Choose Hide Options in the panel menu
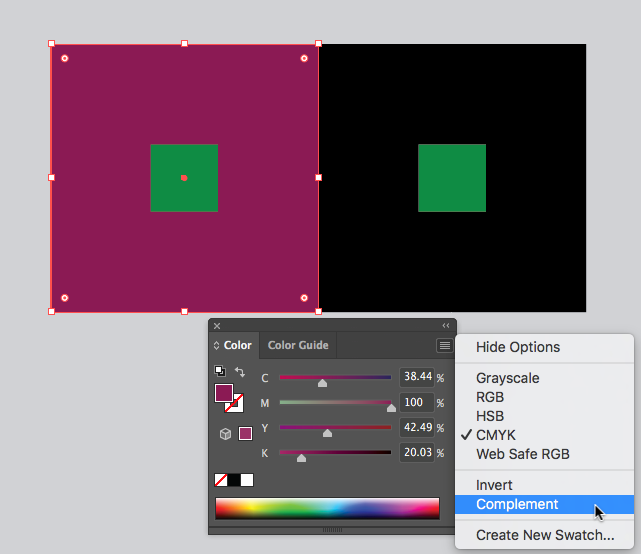The image size is (641, 554). tap(517, 347)
